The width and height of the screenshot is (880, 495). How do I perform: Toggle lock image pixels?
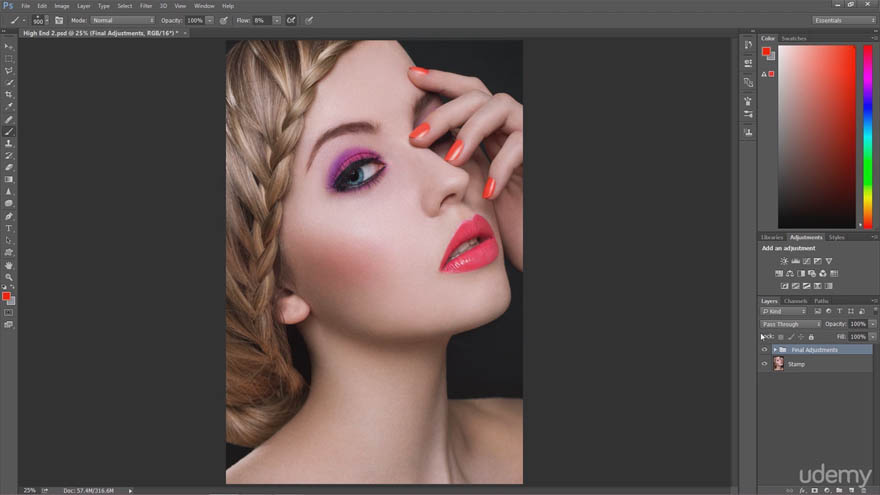point(791,337)
